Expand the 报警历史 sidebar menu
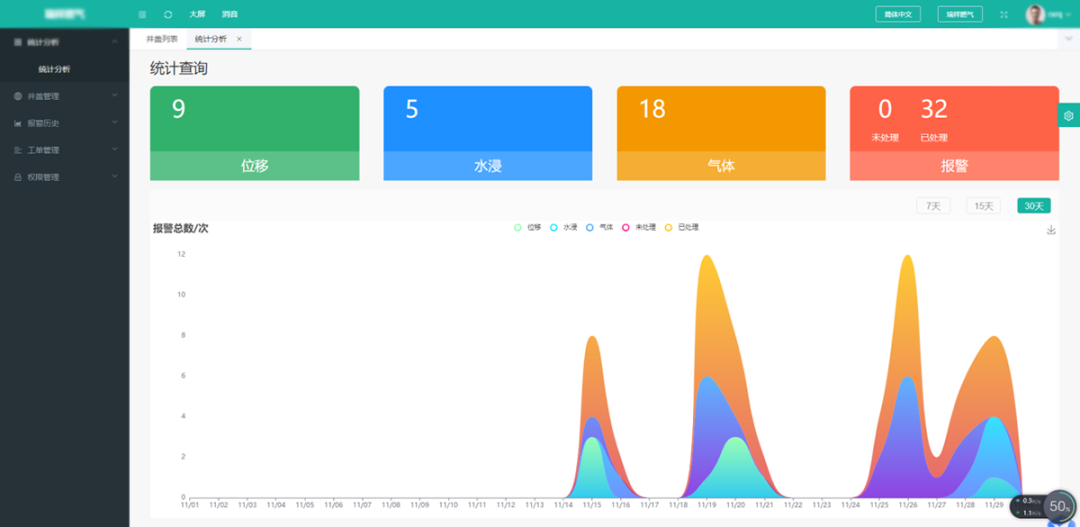The image size is (1080, 527). [64, 123]
